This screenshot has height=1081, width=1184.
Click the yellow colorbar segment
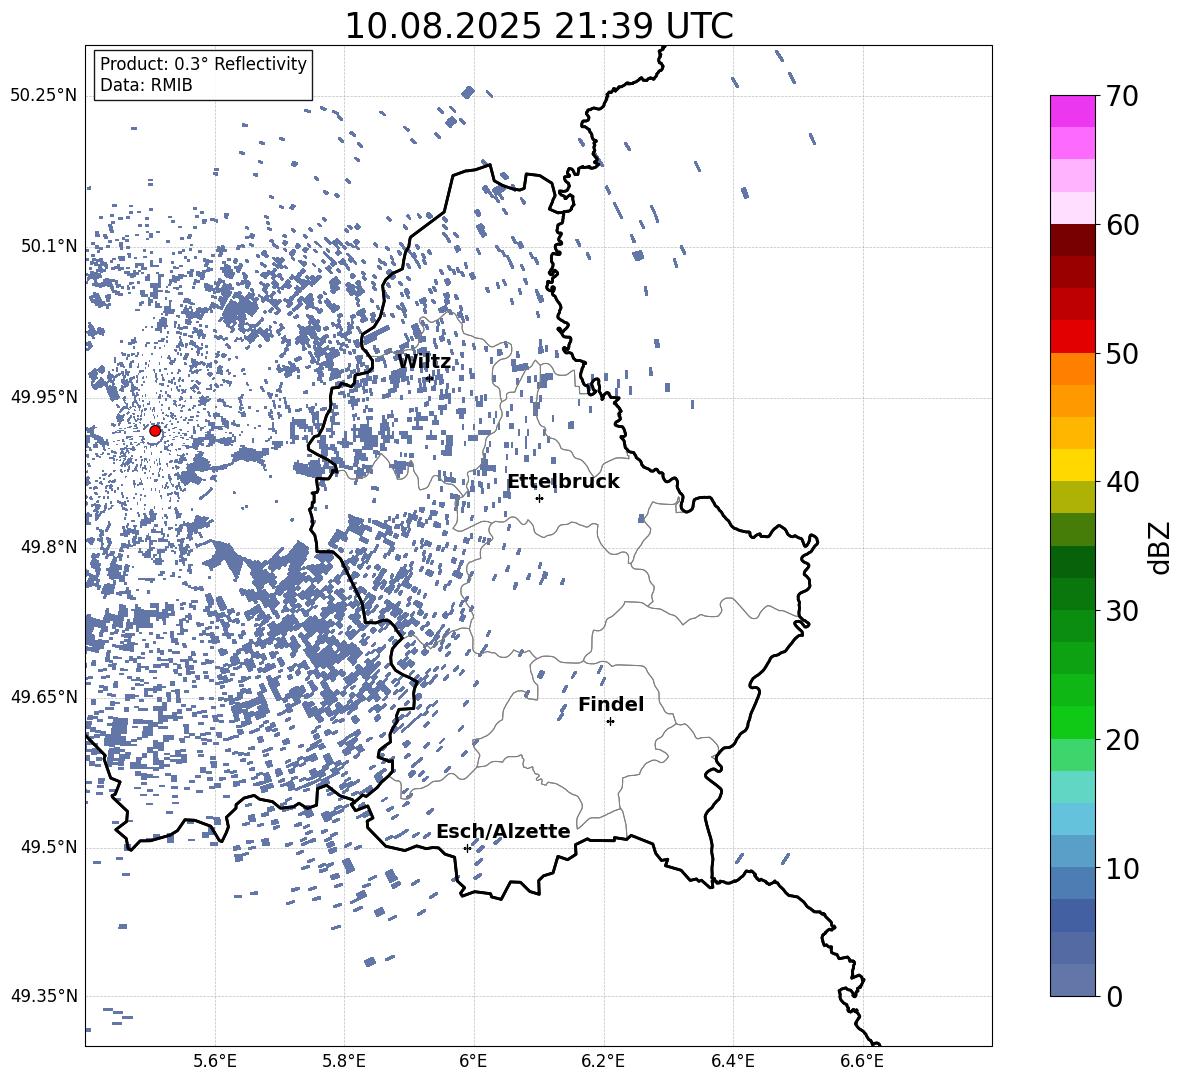point(1072,465)
